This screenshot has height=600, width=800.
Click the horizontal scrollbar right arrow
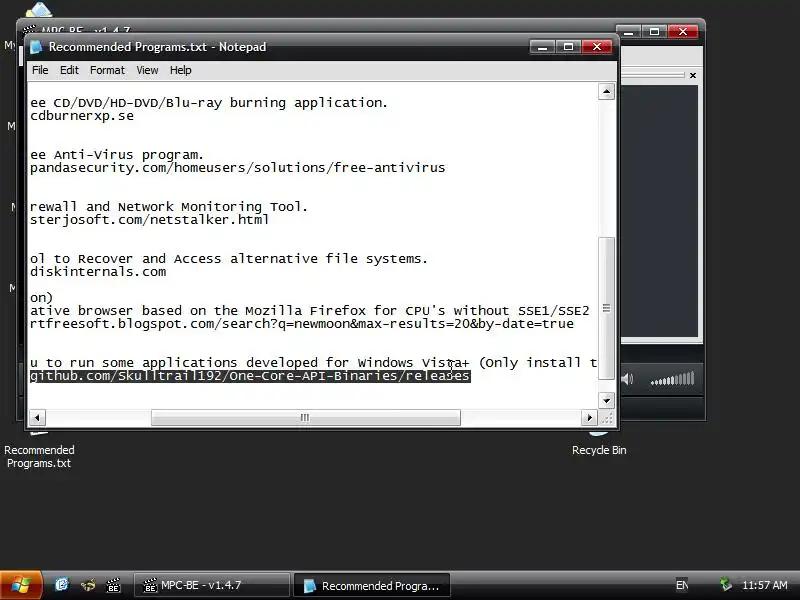[589, 418]
